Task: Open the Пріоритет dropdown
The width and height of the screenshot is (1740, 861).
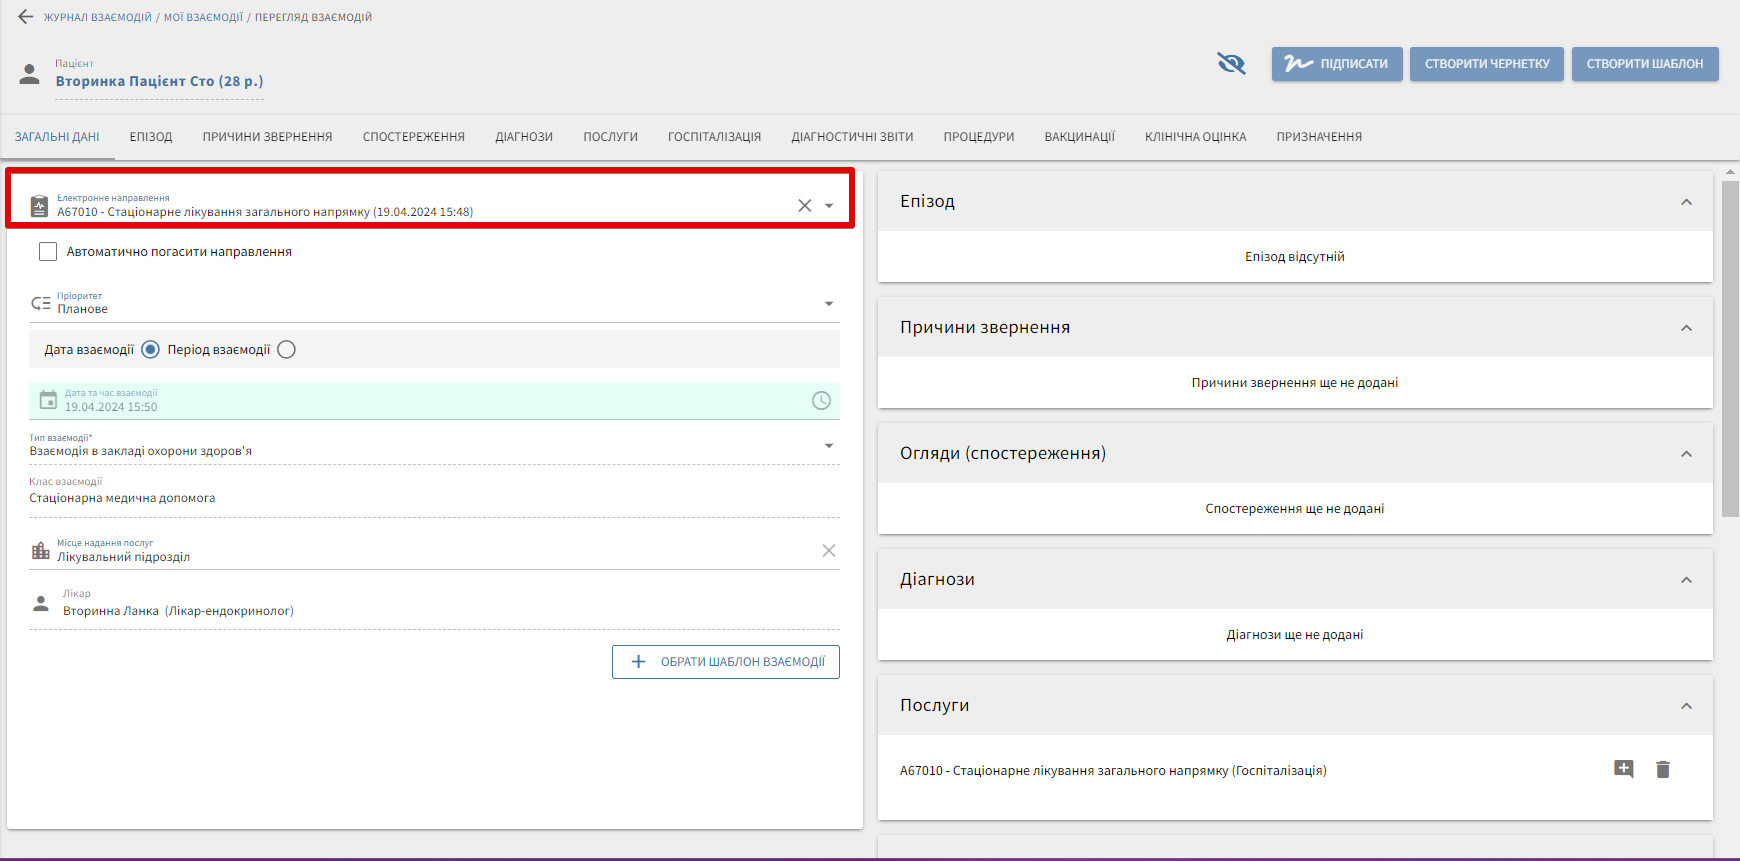Action: point(828,304)
